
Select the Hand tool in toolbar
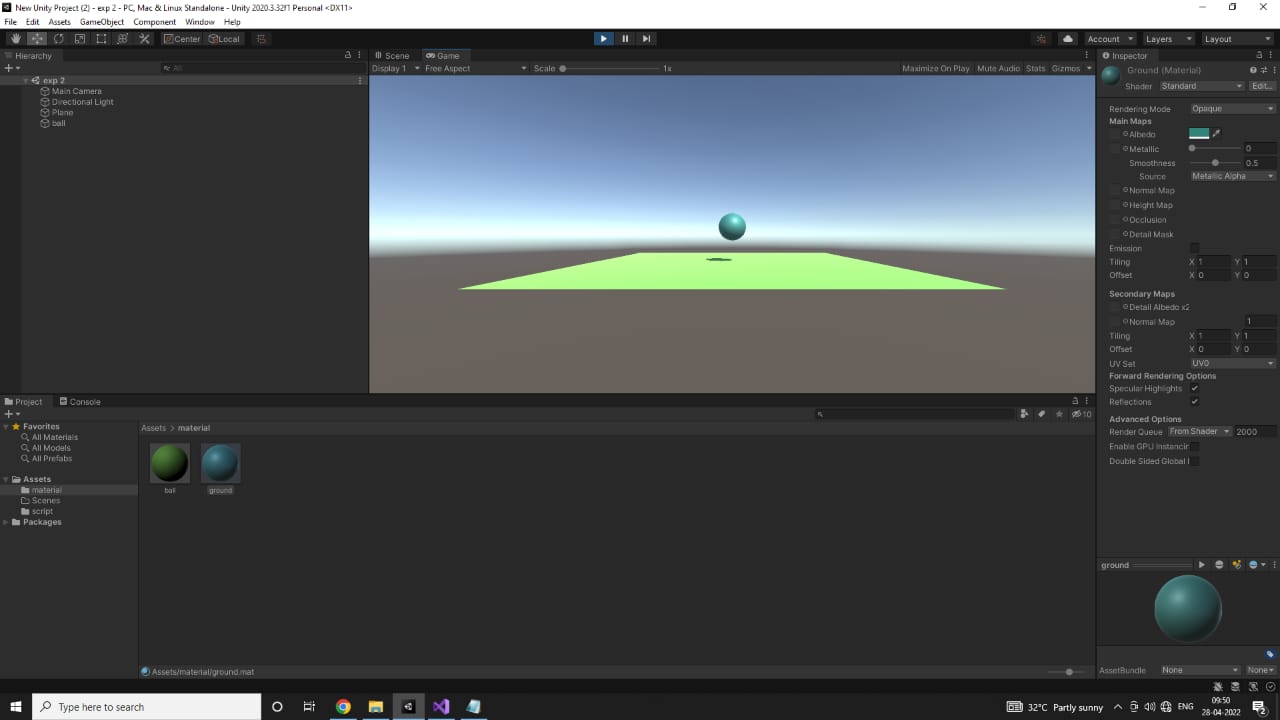[x=15, y=39]
